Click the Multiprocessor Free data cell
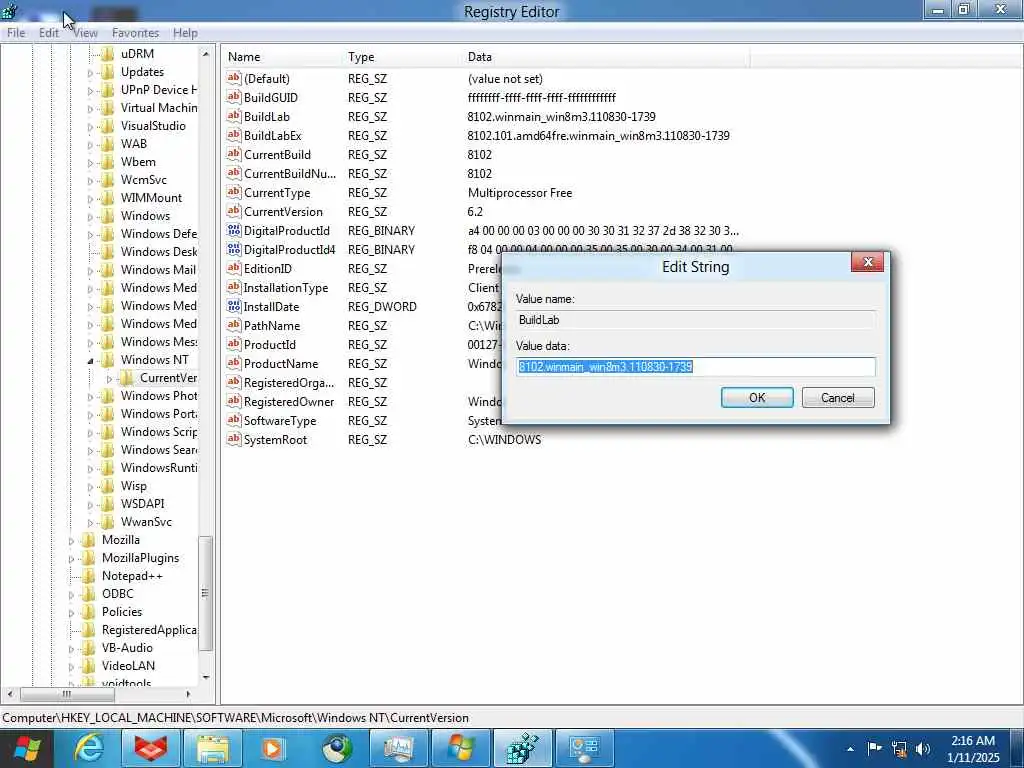 pyautogui.click(x=520, y=193)
